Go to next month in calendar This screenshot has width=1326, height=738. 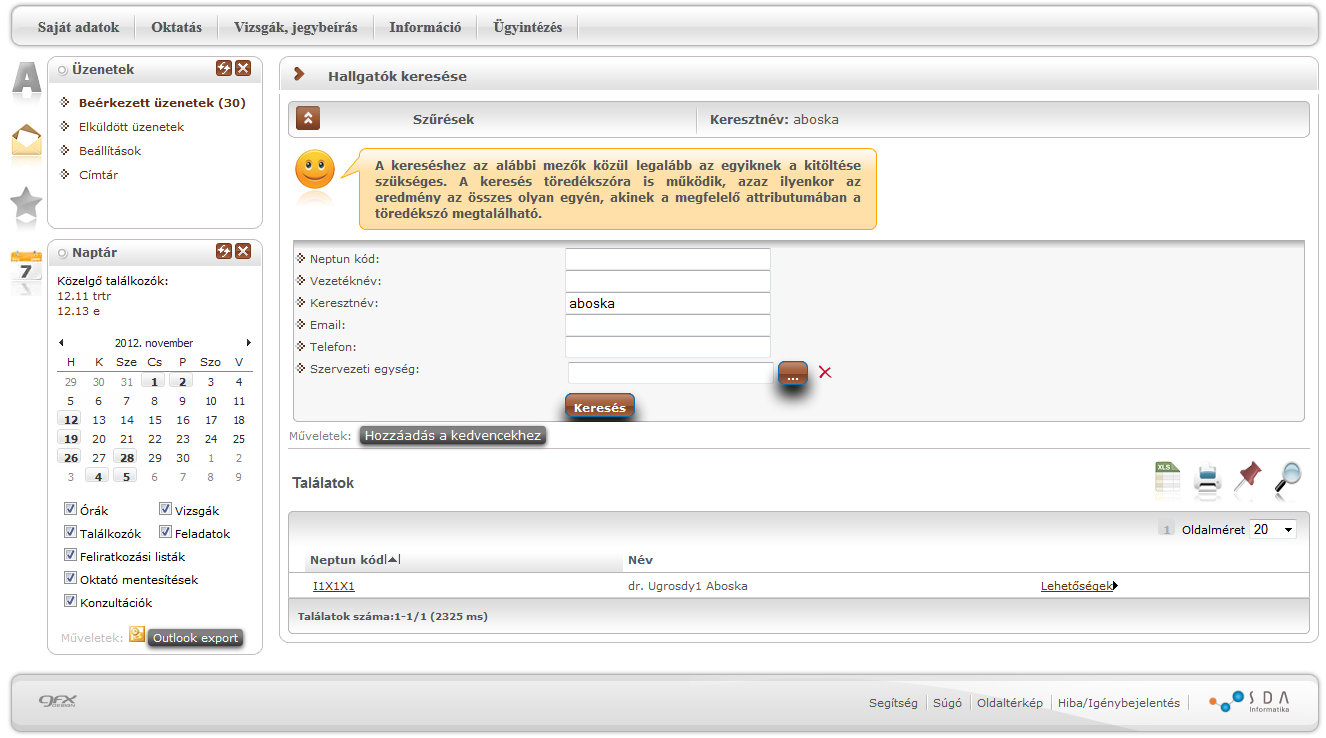249,343
